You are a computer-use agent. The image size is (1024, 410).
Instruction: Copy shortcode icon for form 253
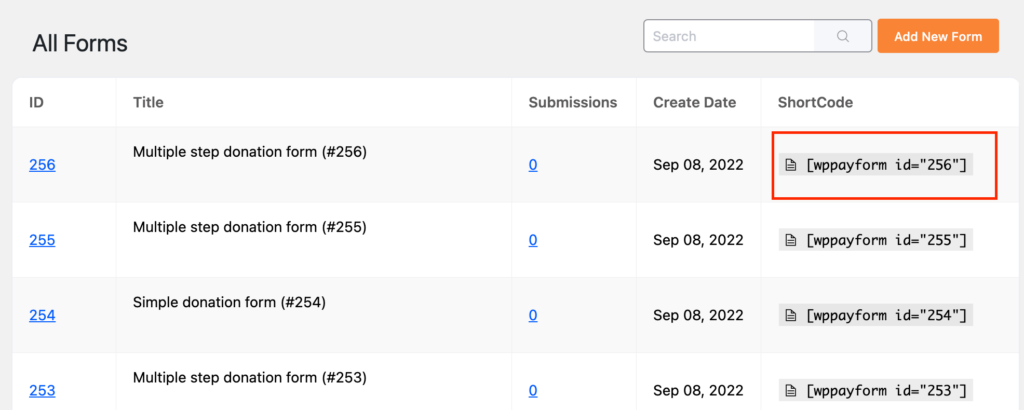[790, 391]
